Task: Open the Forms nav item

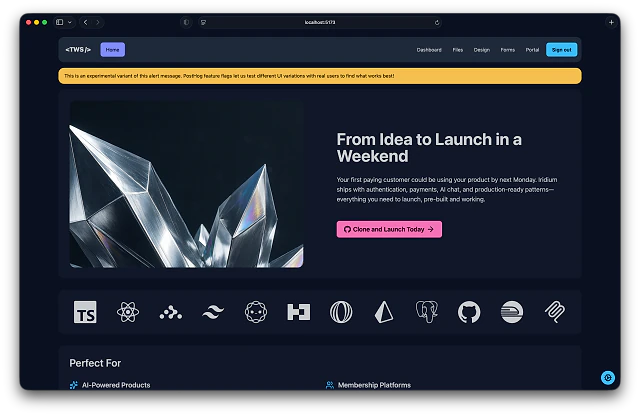Action: coord(508,50)
